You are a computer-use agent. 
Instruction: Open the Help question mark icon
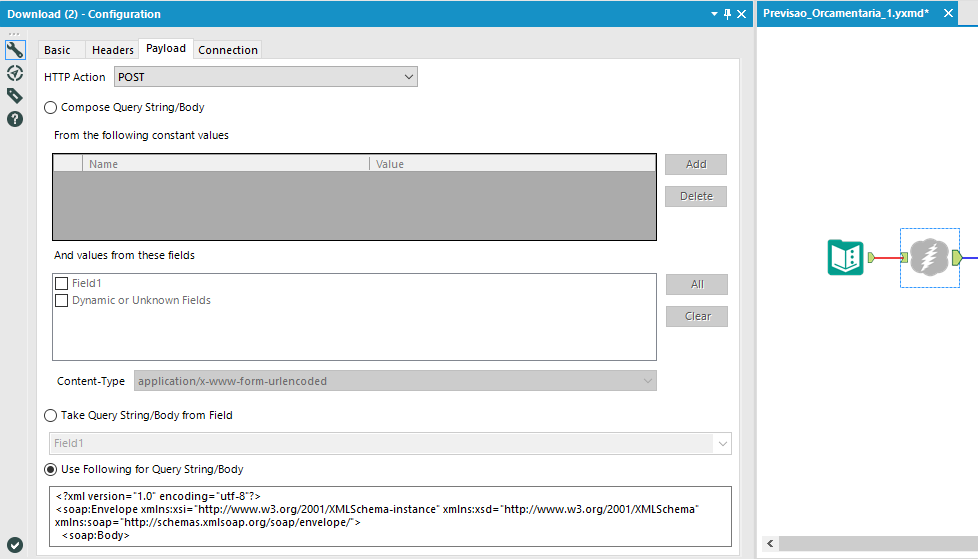(x=15, y=119)
